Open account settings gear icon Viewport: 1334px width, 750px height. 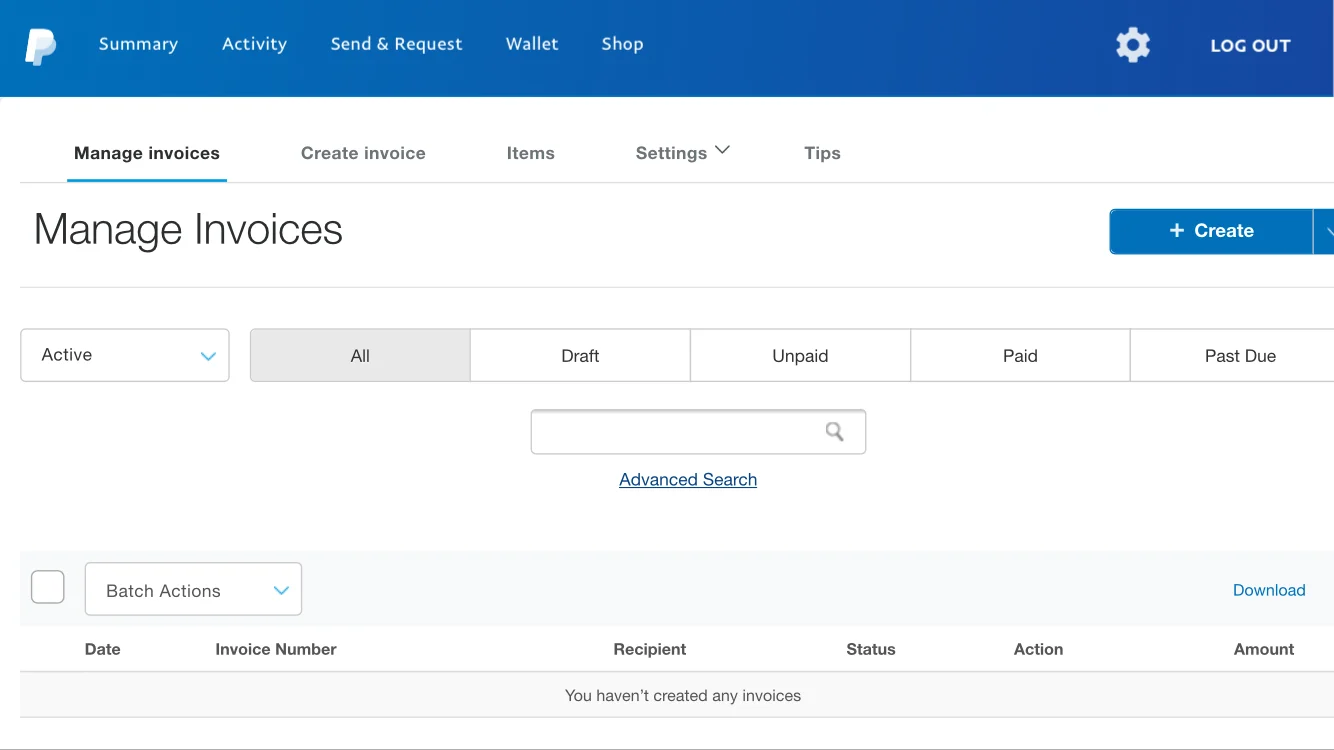(1132, 45)
